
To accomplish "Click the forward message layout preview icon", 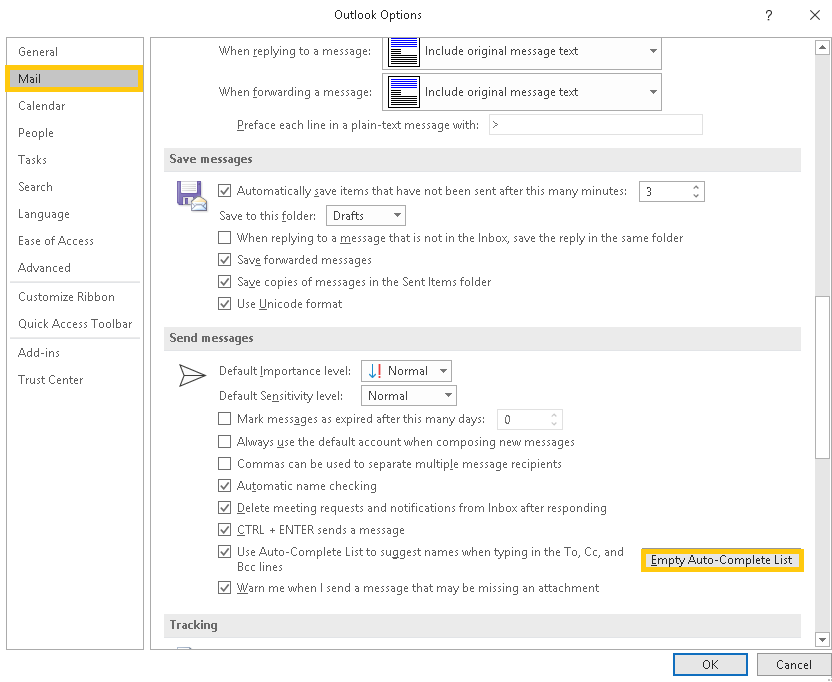I will click(404, 92).
